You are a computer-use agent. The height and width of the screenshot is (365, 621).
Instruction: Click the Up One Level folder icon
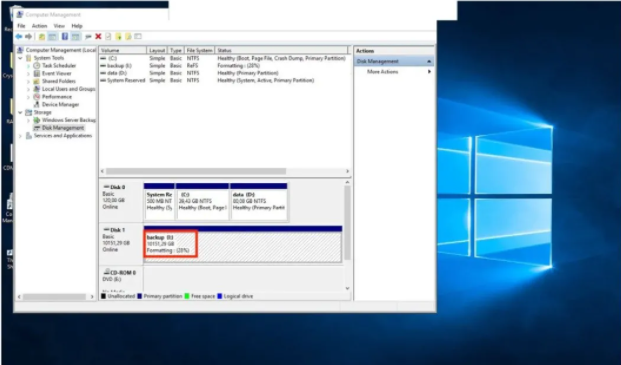(42, 36)
